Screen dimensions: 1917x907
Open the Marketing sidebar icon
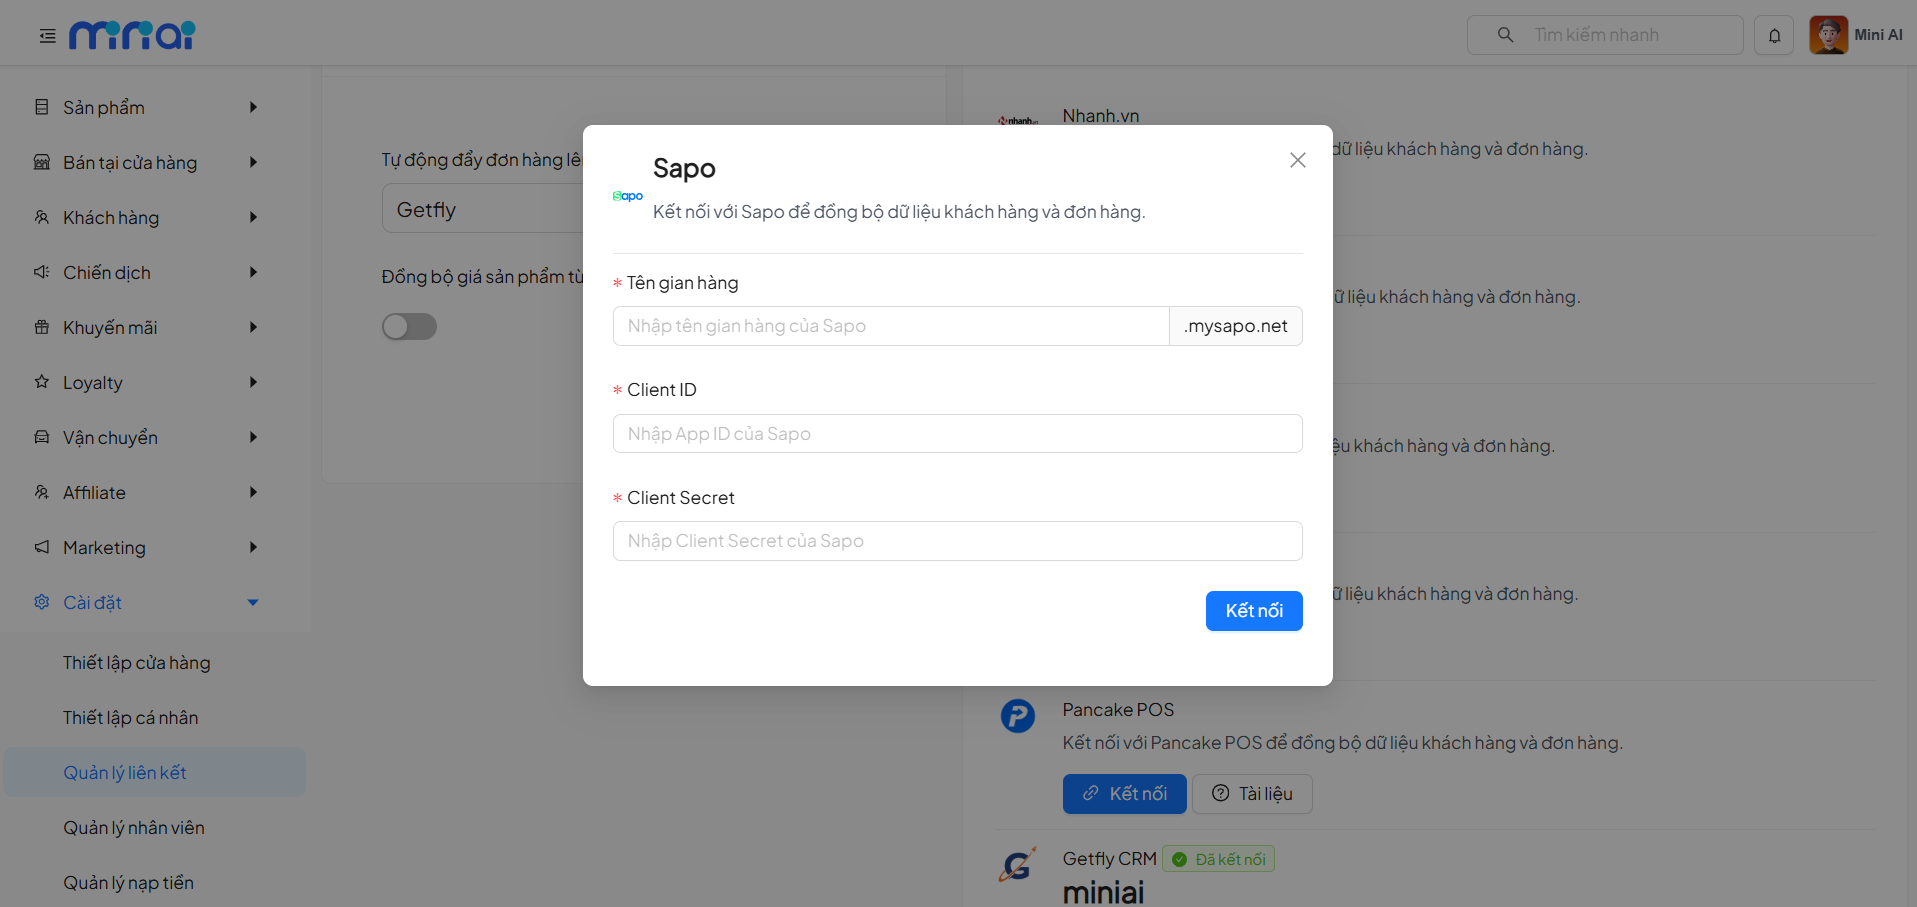point(41,547)
